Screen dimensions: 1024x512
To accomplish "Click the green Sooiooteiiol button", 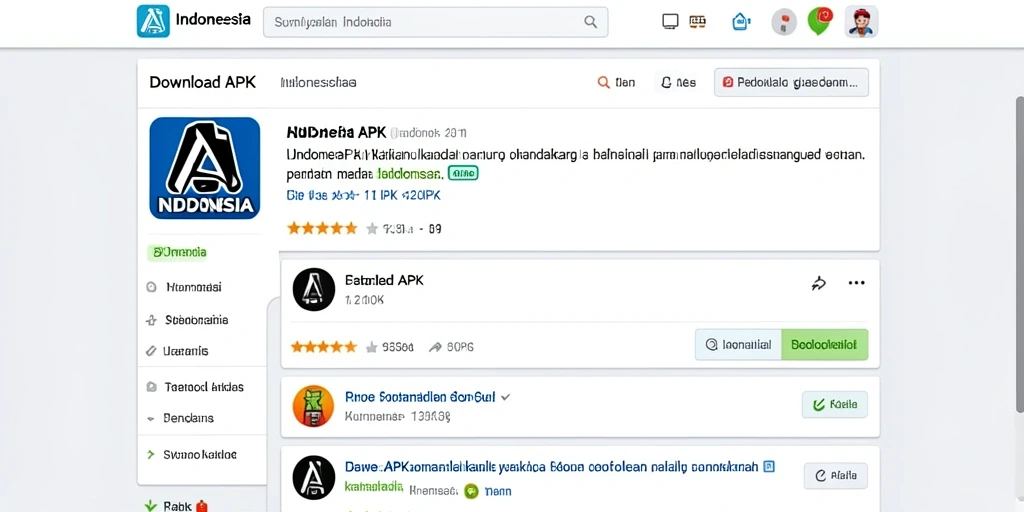I will pyautogui.click(x=825, y=345).
